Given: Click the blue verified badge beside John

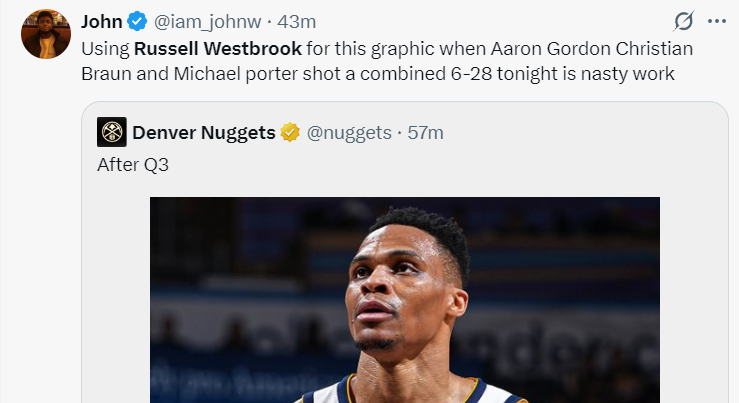Looking at the screenshot, I should pos(136,22).
